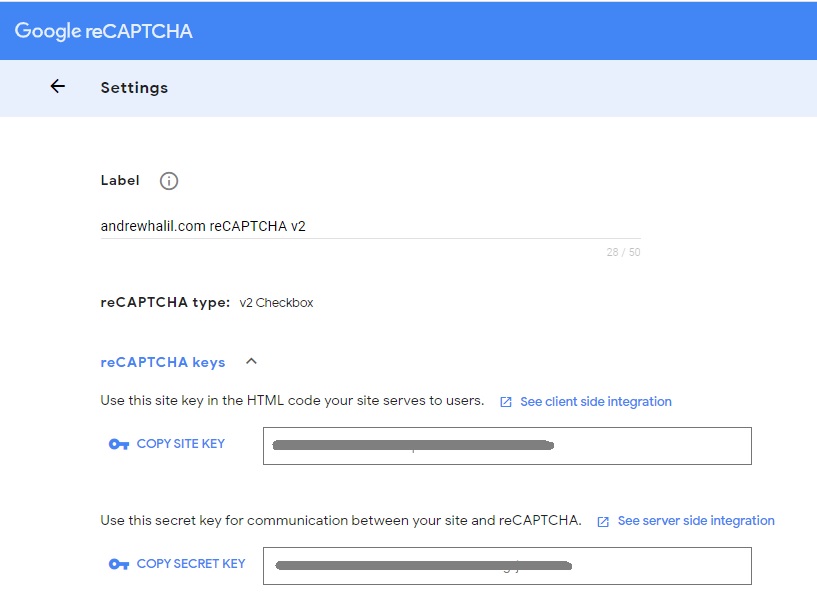
Task: Select the site key value box
Action: (x=507, y=446)
